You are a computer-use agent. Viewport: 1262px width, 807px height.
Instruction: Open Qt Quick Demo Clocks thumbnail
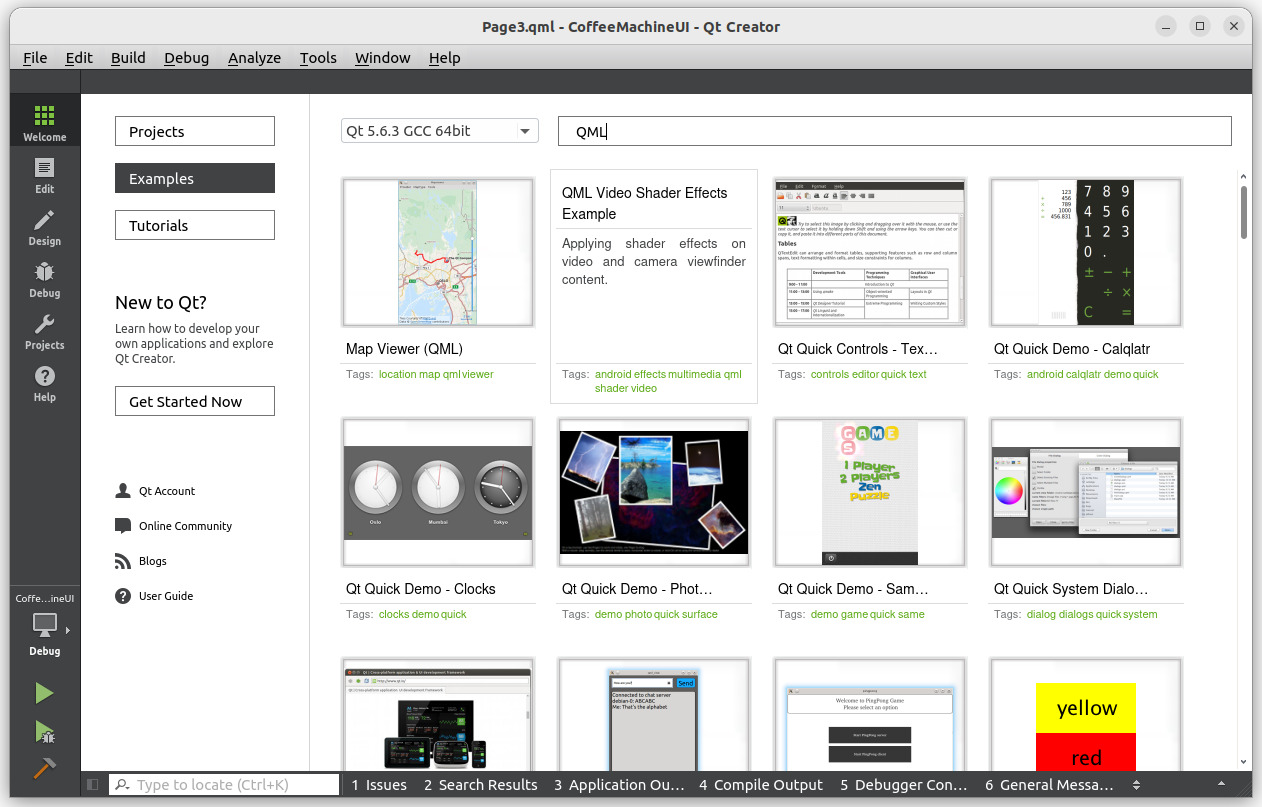tap(438, 492)
